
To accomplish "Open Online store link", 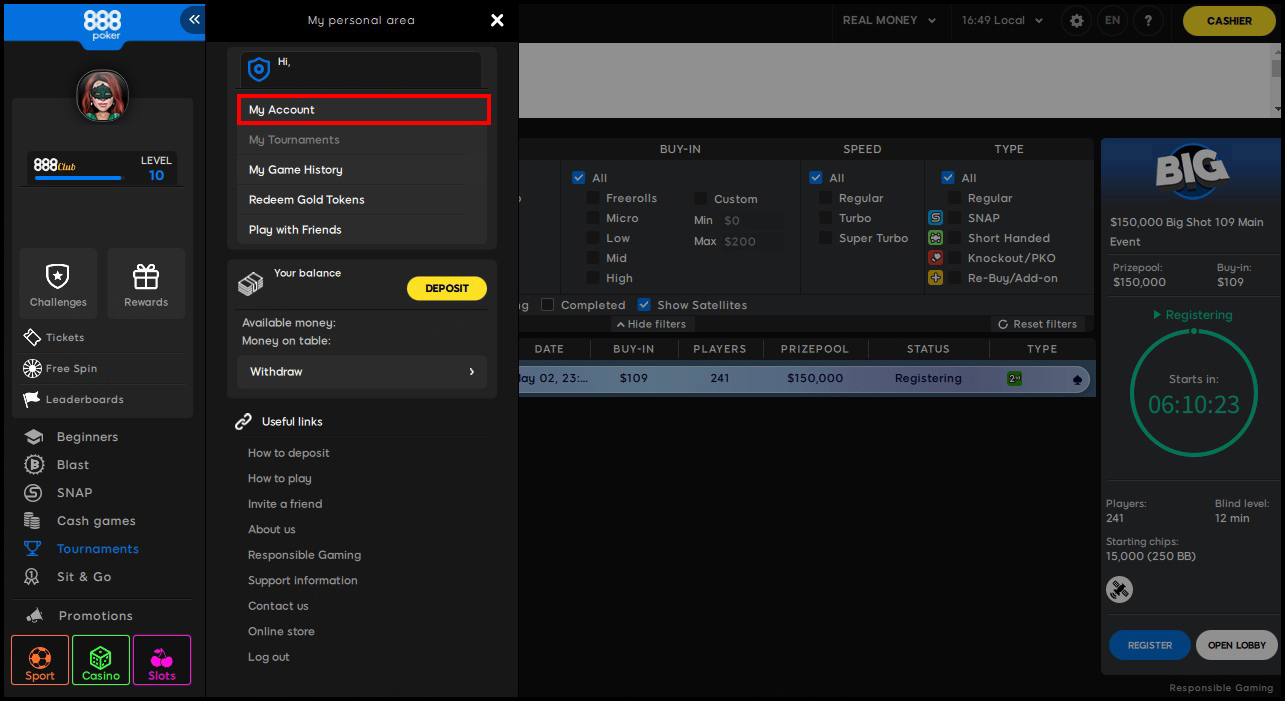I will pyautogui.click(x=281, y=632).
